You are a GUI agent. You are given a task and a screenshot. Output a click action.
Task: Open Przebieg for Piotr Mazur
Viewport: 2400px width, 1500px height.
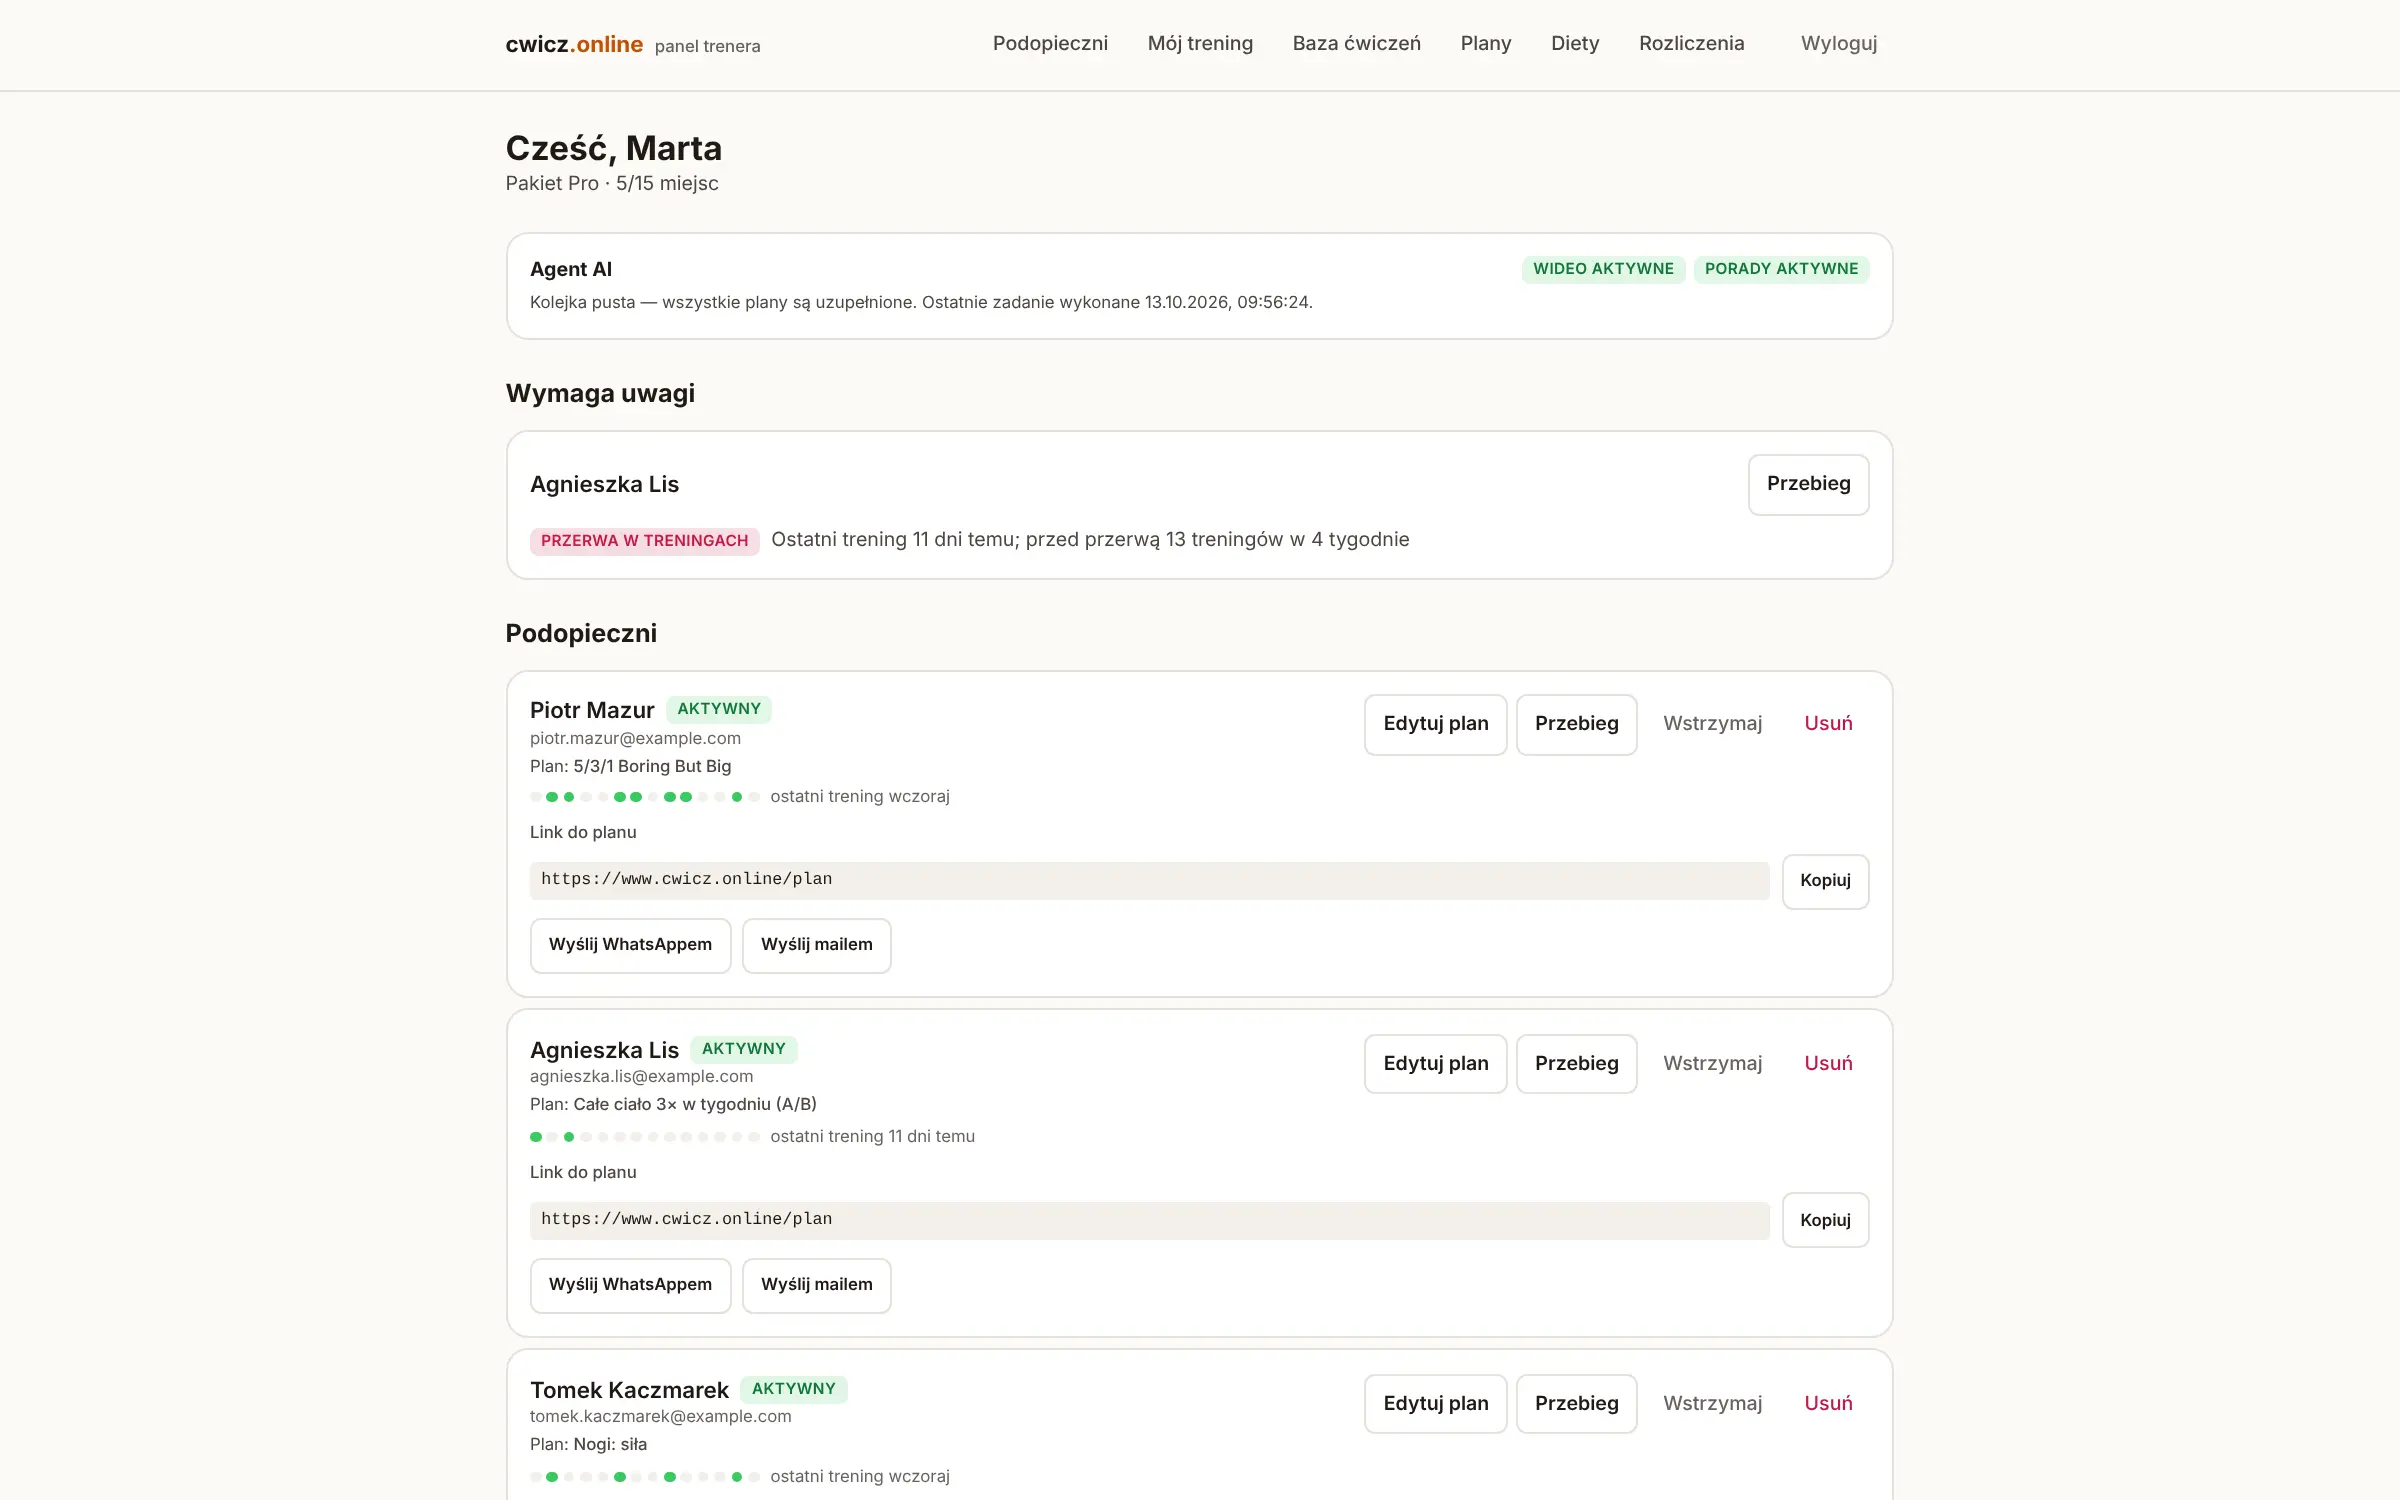(x=1576, y=724)
